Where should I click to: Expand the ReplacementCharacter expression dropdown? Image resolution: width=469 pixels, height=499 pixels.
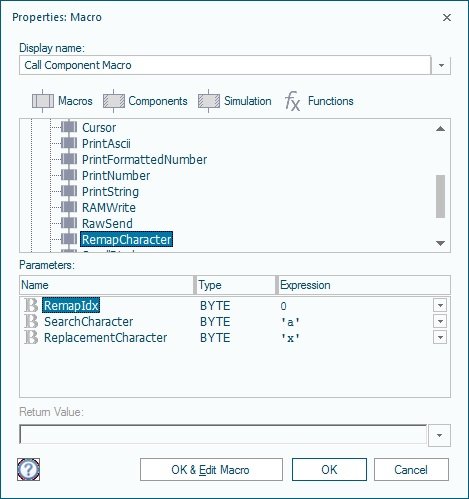[x=440, y=337]
